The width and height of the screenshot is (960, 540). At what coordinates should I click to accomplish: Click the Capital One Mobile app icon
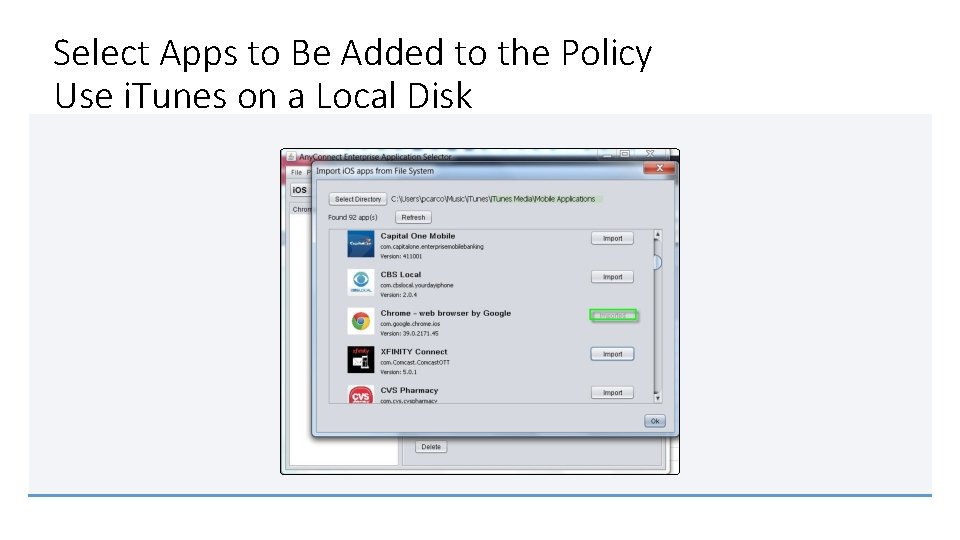coord(361,244)
